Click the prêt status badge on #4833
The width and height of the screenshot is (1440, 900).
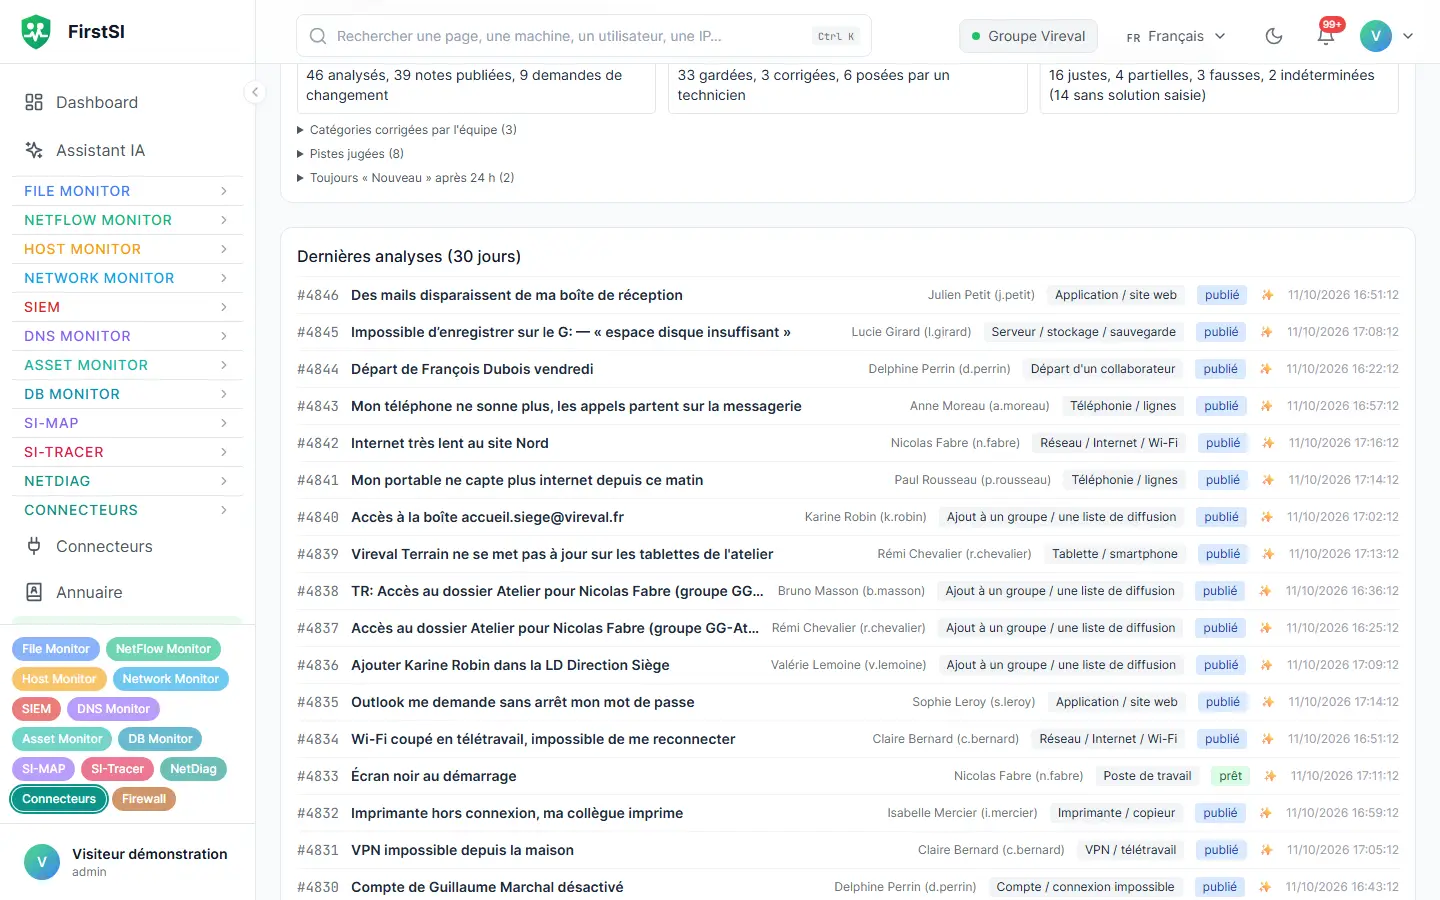click(x=1231, y=776)
